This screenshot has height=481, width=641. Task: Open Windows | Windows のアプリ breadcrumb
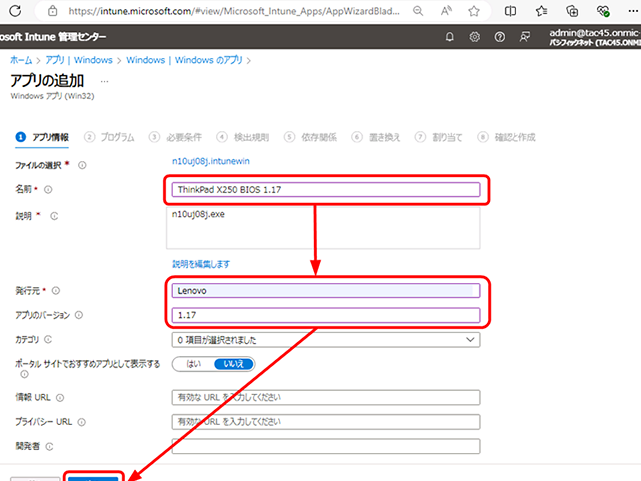tap(184, 60)
